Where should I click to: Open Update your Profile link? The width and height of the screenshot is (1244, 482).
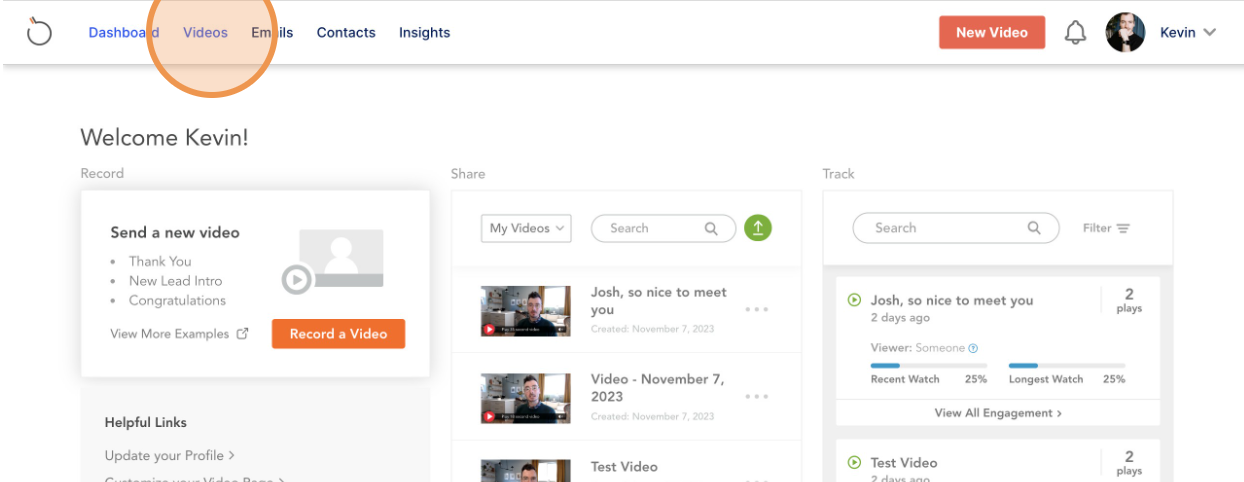tap(170, 455)
